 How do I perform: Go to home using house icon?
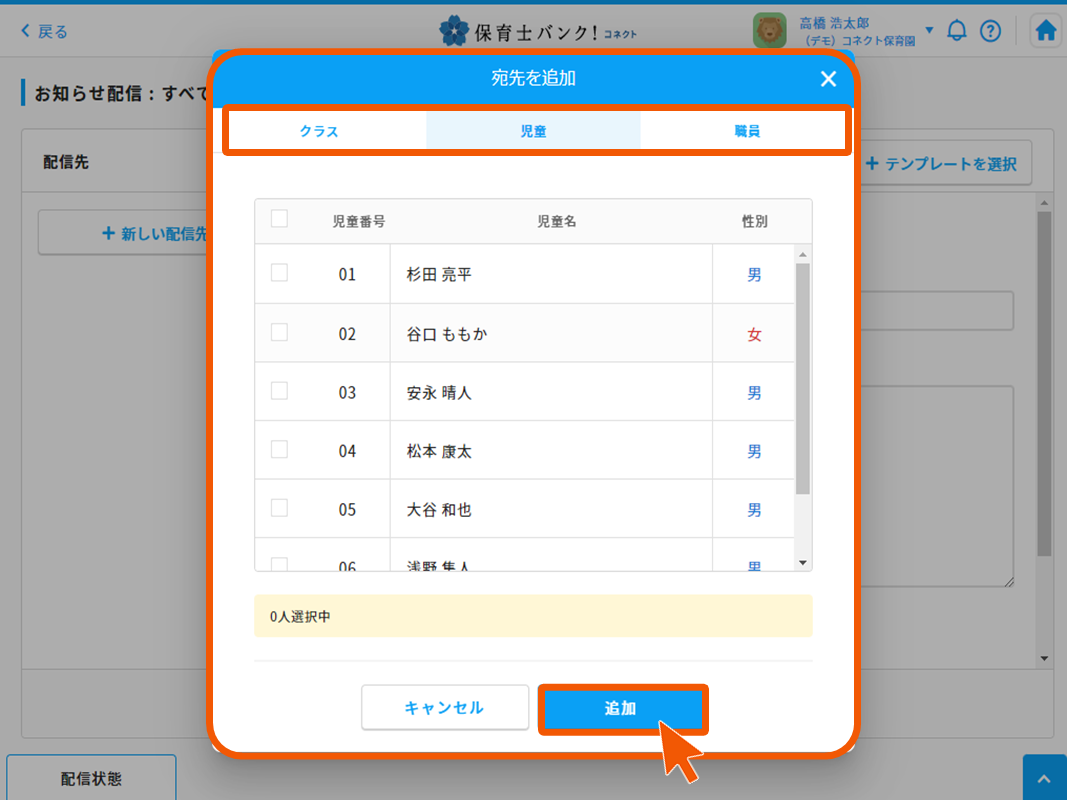pyautogui.click(x=1046, y=31)
